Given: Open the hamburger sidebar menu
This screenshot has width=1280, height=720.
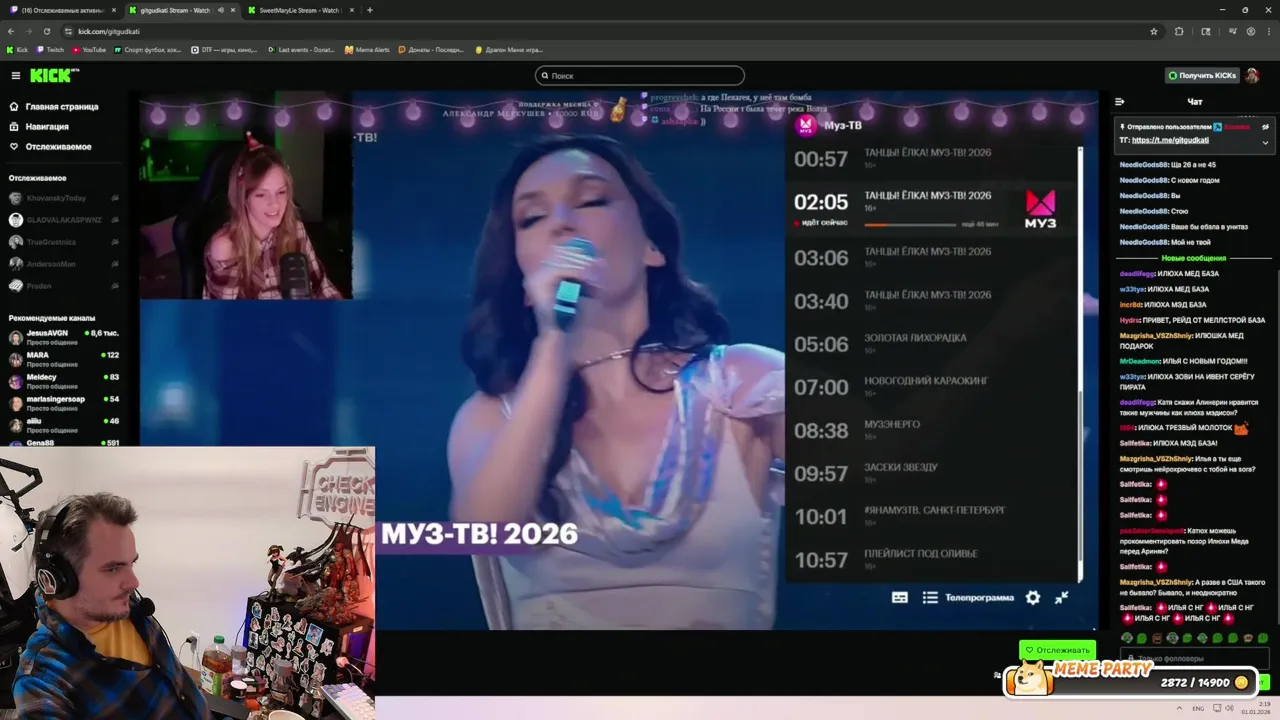Looking at the screenshot, I should point(15,76).
